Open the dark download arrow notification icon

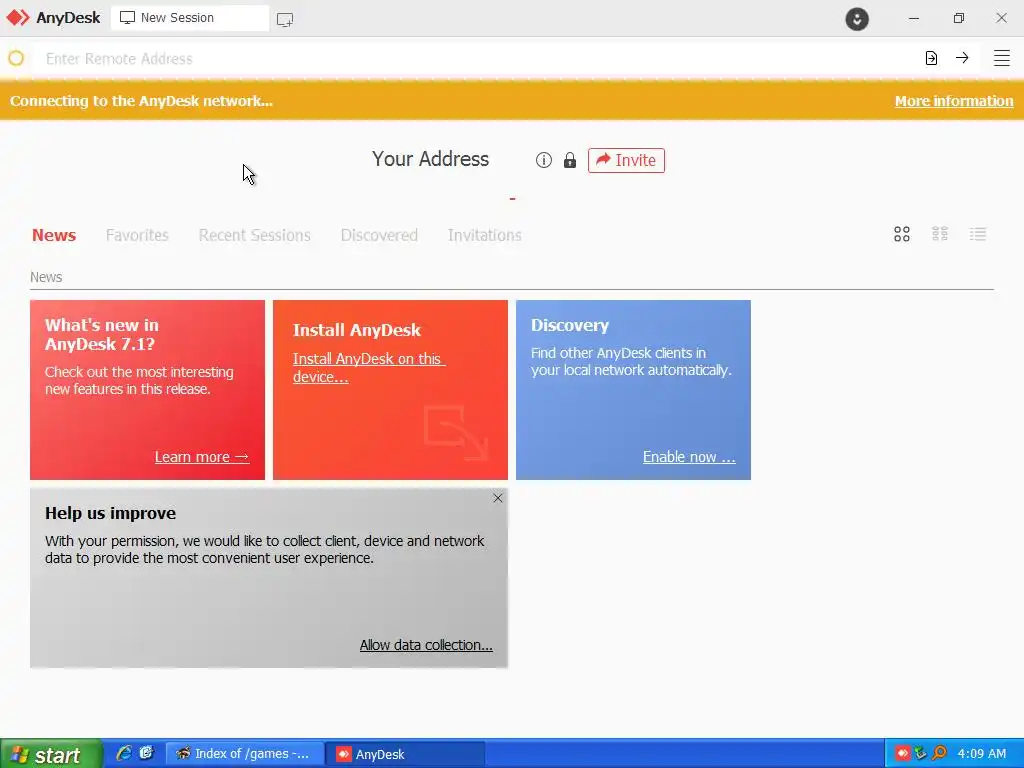click(x=857, y=18)
